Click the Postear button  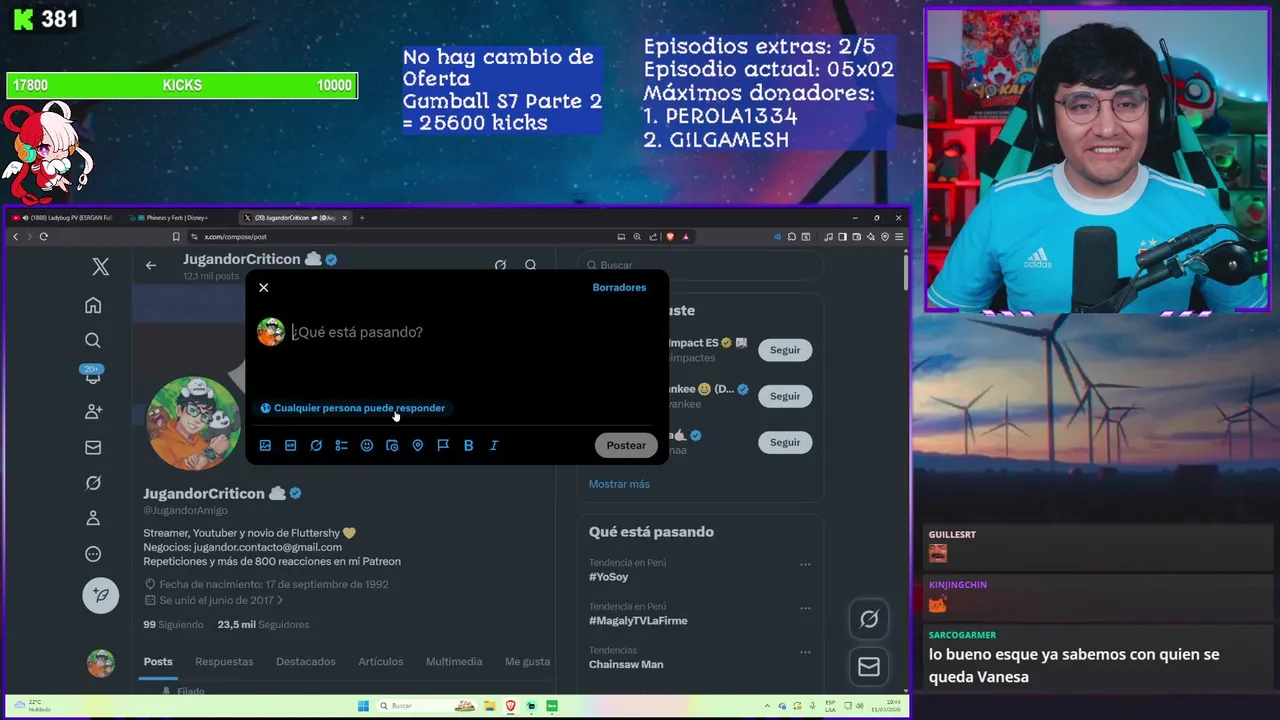coord(626,445)
